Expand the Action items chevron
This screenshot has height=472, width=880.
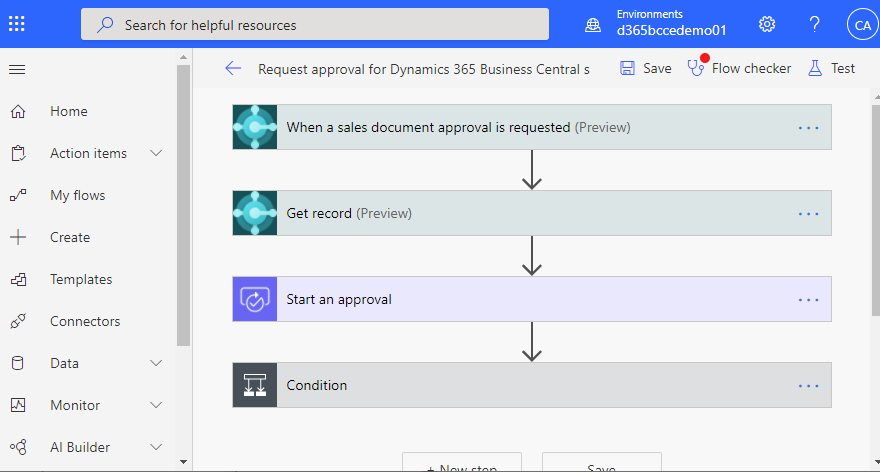click(156, 153)
